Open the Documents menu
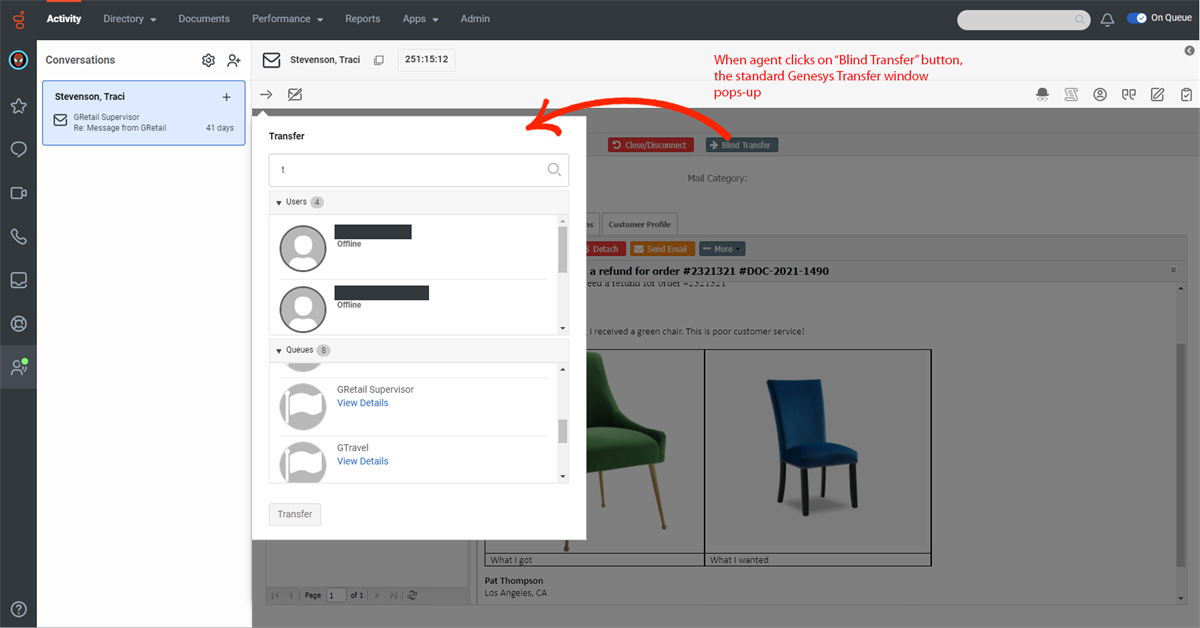Image resolution: width=1200 pixels, height=628 pixels. (204, 19)
